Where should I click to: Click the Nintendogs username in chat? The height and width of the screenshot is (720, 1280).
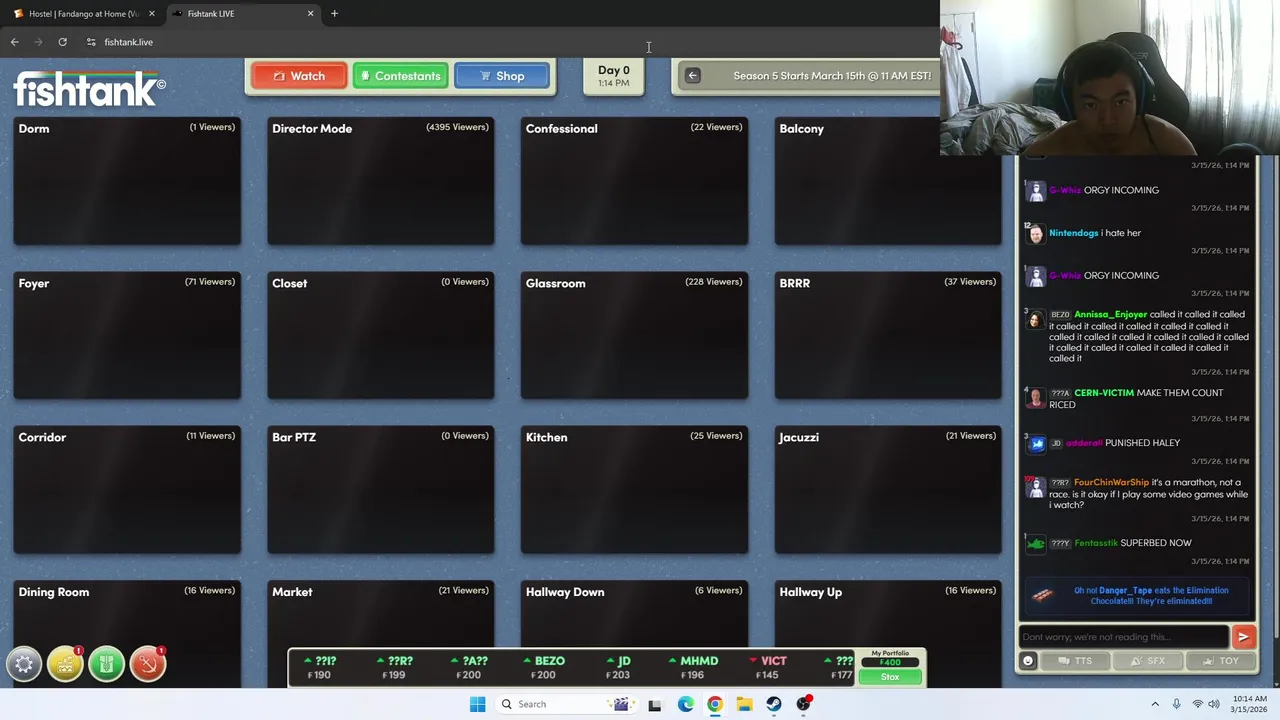pos(1073,233)
